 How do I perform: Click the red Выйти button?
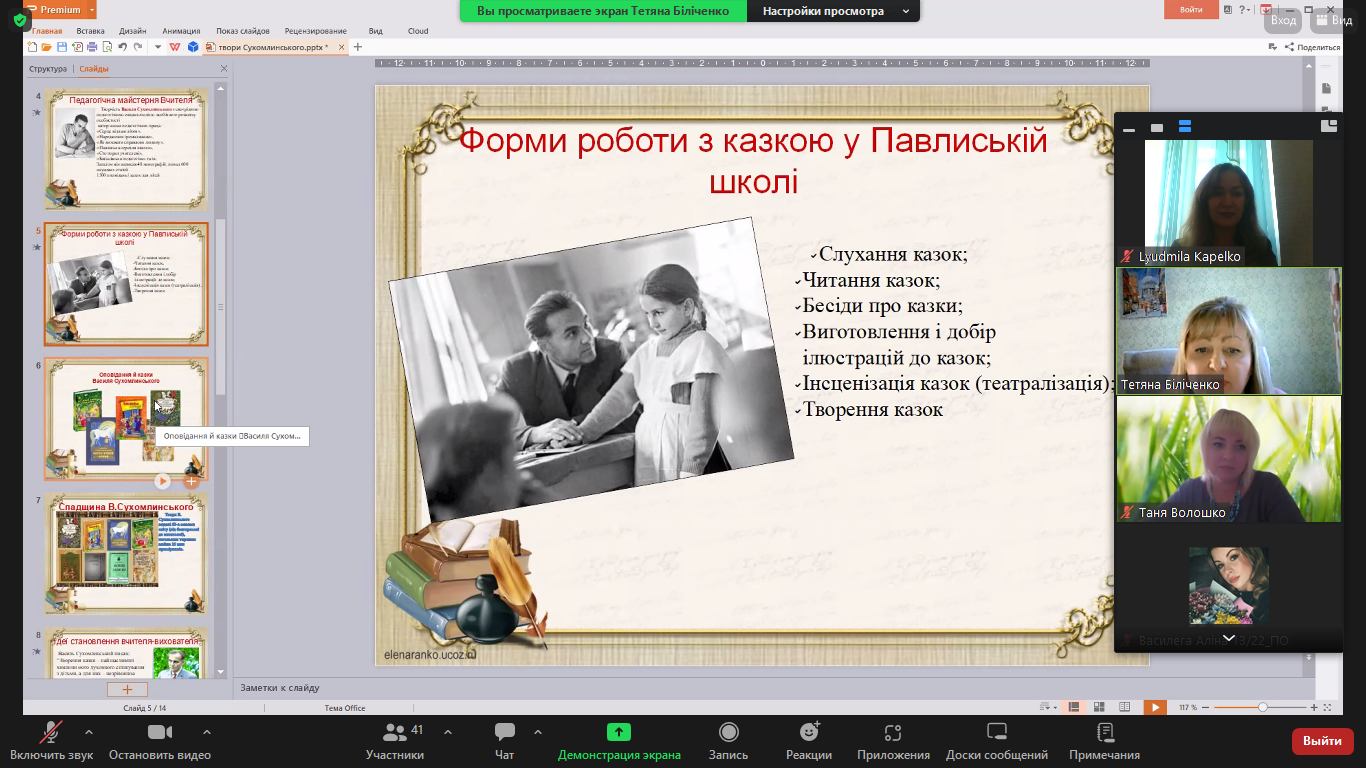pyautogui.click(x=1322, y=741)
